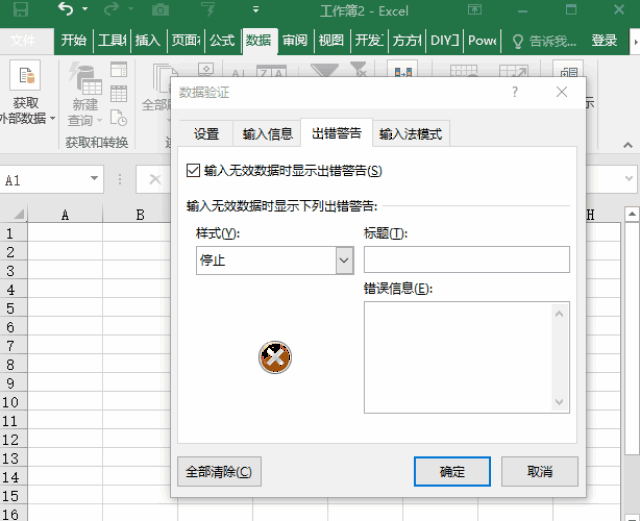Screen dimensions: 640x521
Task: Open the 方方格子 ribbon tab
Action: pos(407,40)
